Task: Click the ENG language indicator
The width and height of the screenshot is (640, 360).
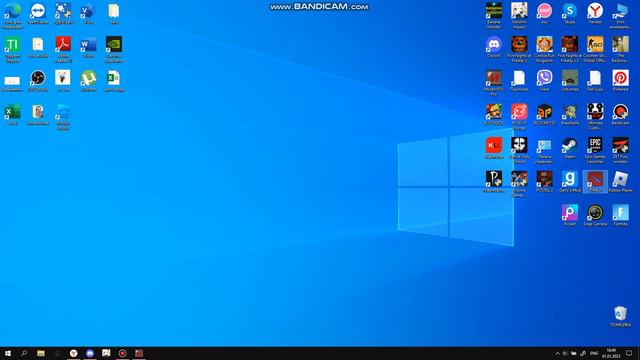Action: point(594,353)
